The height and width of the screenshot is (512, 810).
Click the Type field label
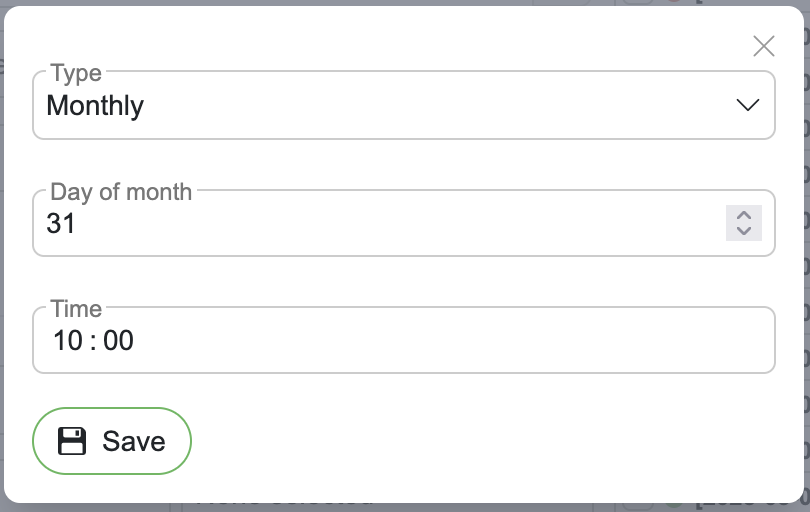click(x=76, y=73)
